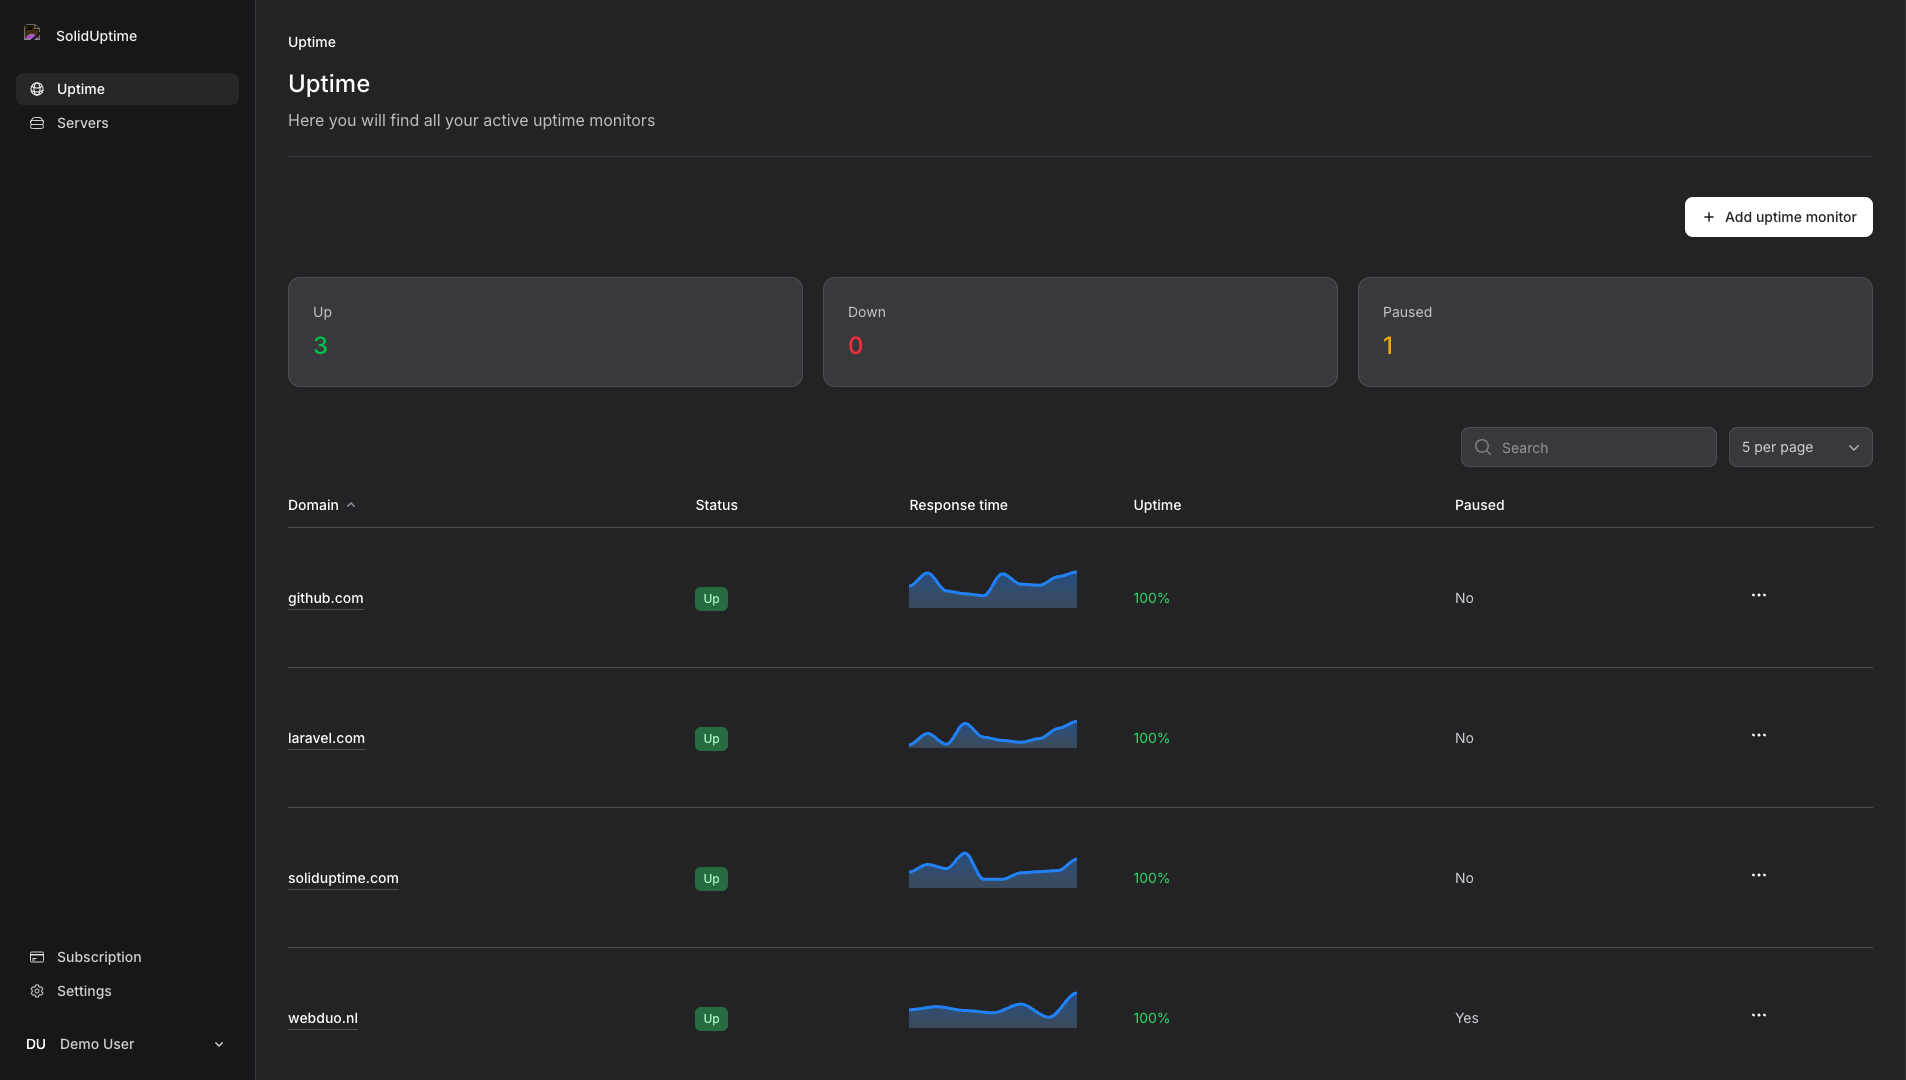
Task: Click the Up status badge for soliduptime.com
Action: [x=711, y=879]
